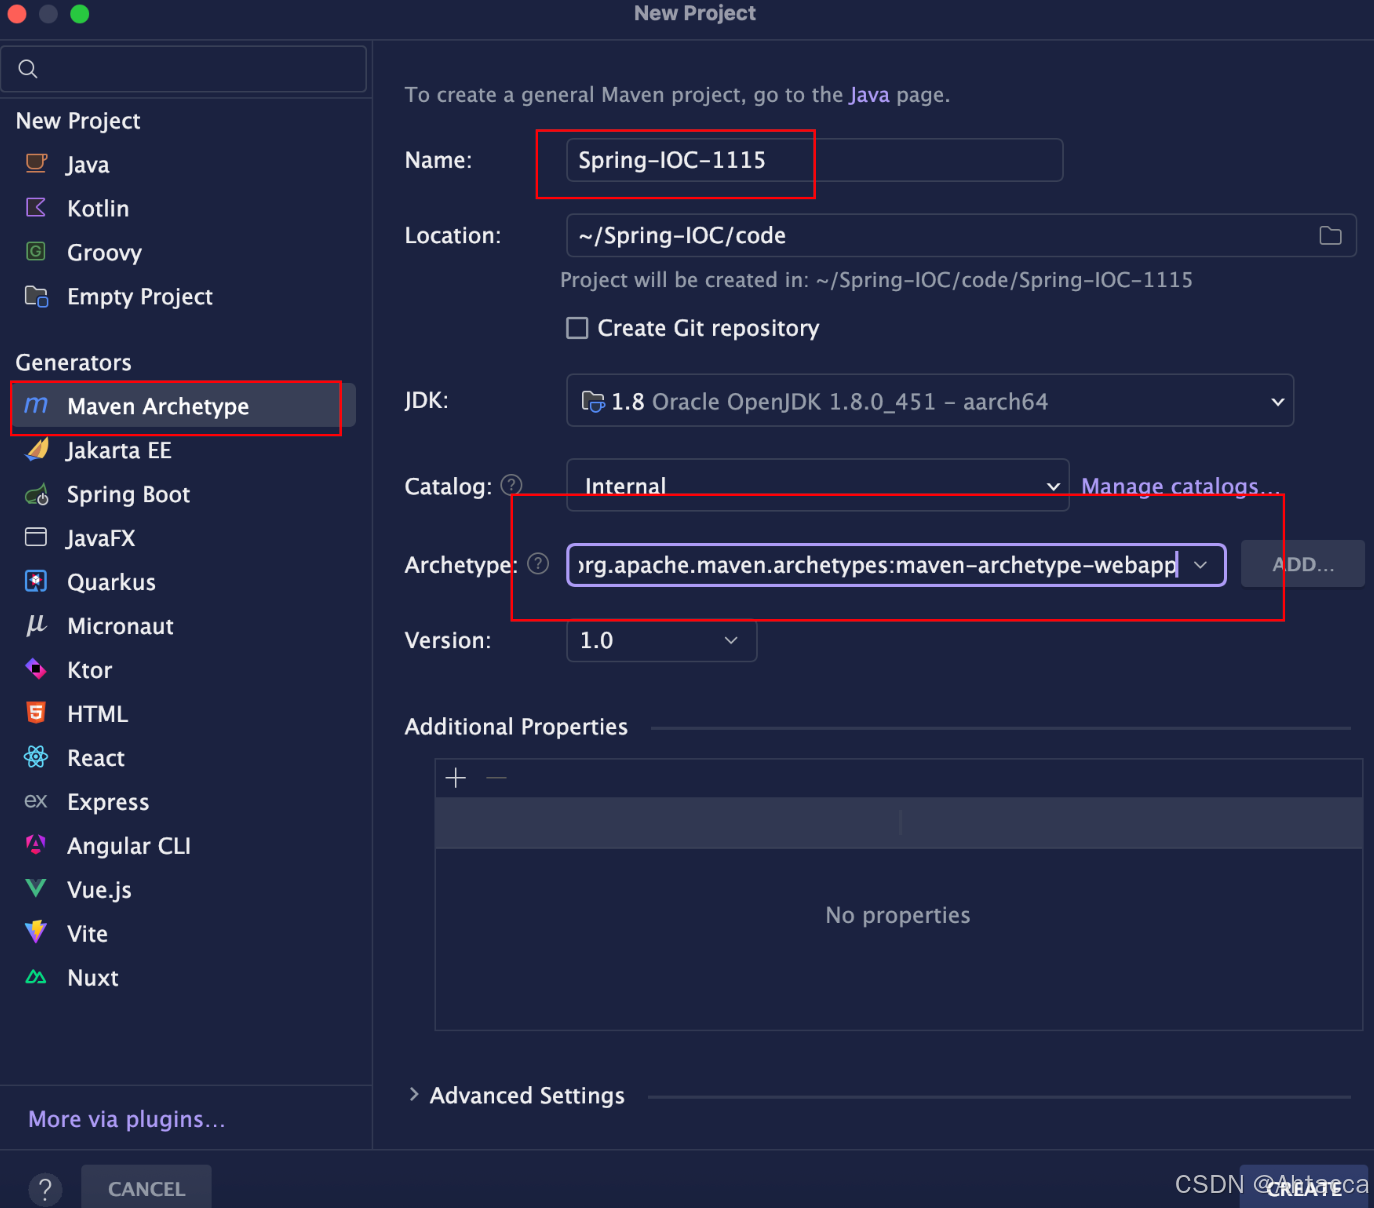Expand the Archetype combo box arrow
1374x1208 pixels.
tap(1201, 565)
